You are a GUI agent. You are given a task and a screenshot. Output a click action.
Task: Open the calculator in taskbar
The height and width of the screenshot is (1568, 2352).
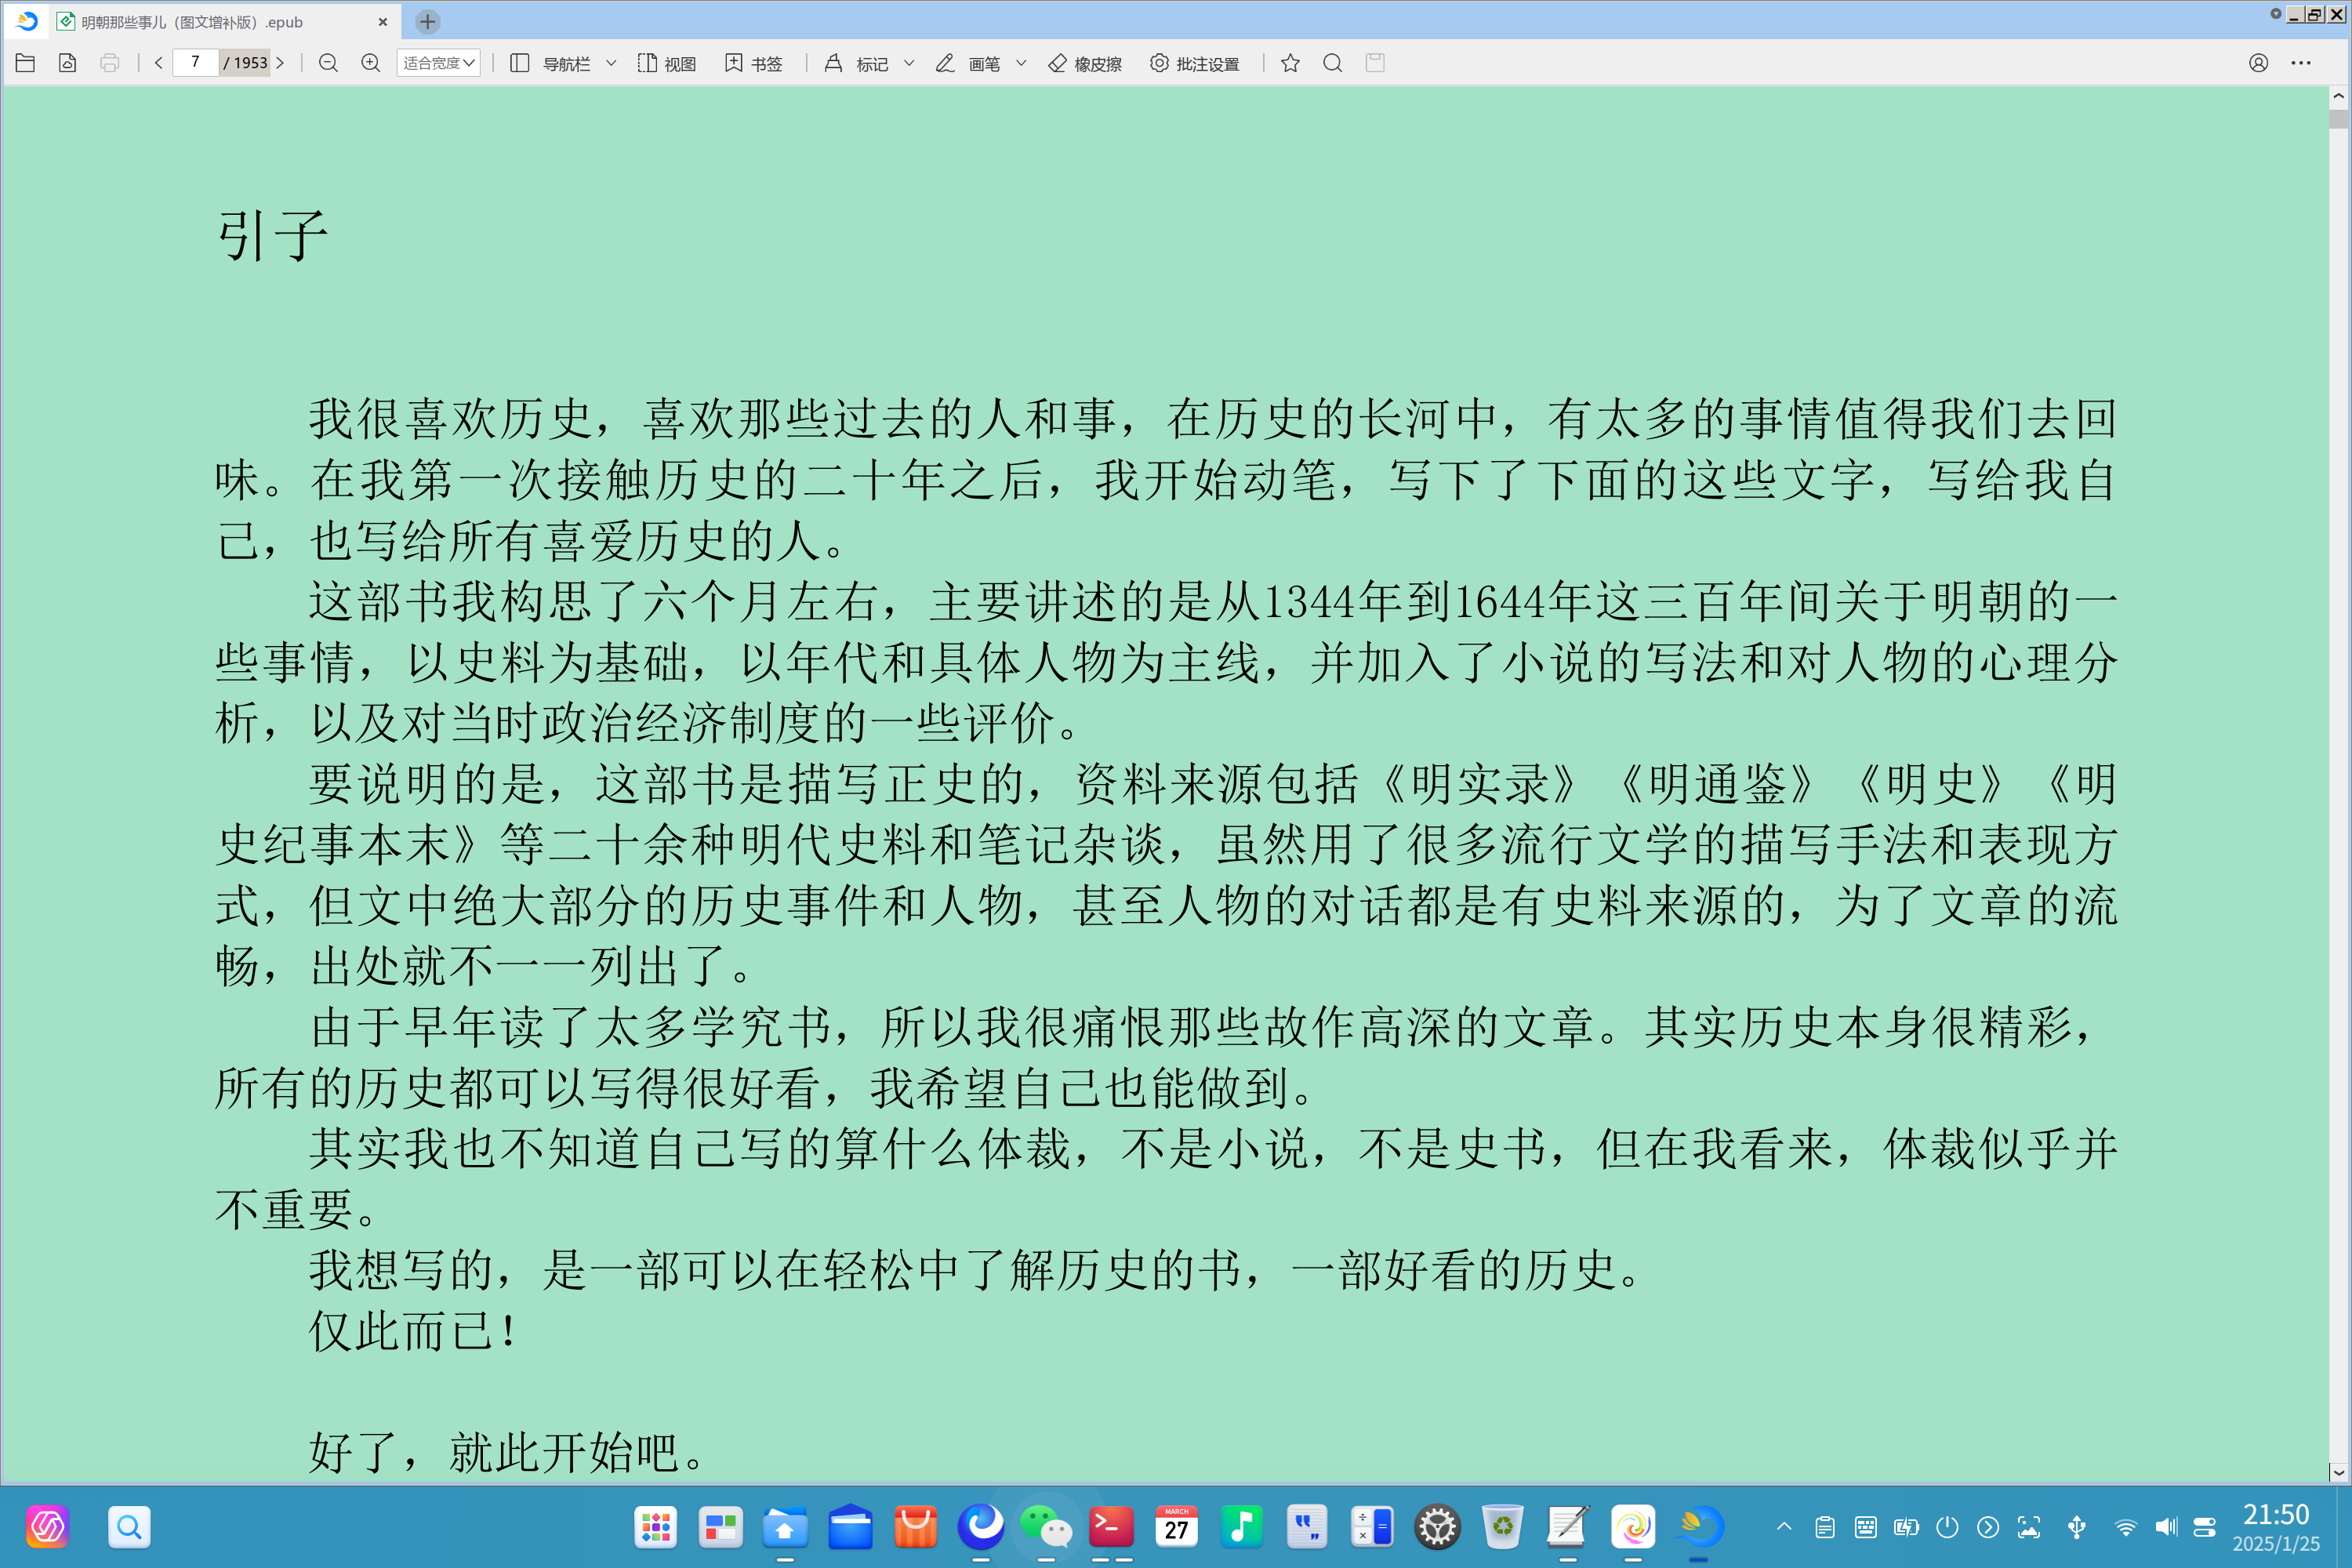1372,1527
